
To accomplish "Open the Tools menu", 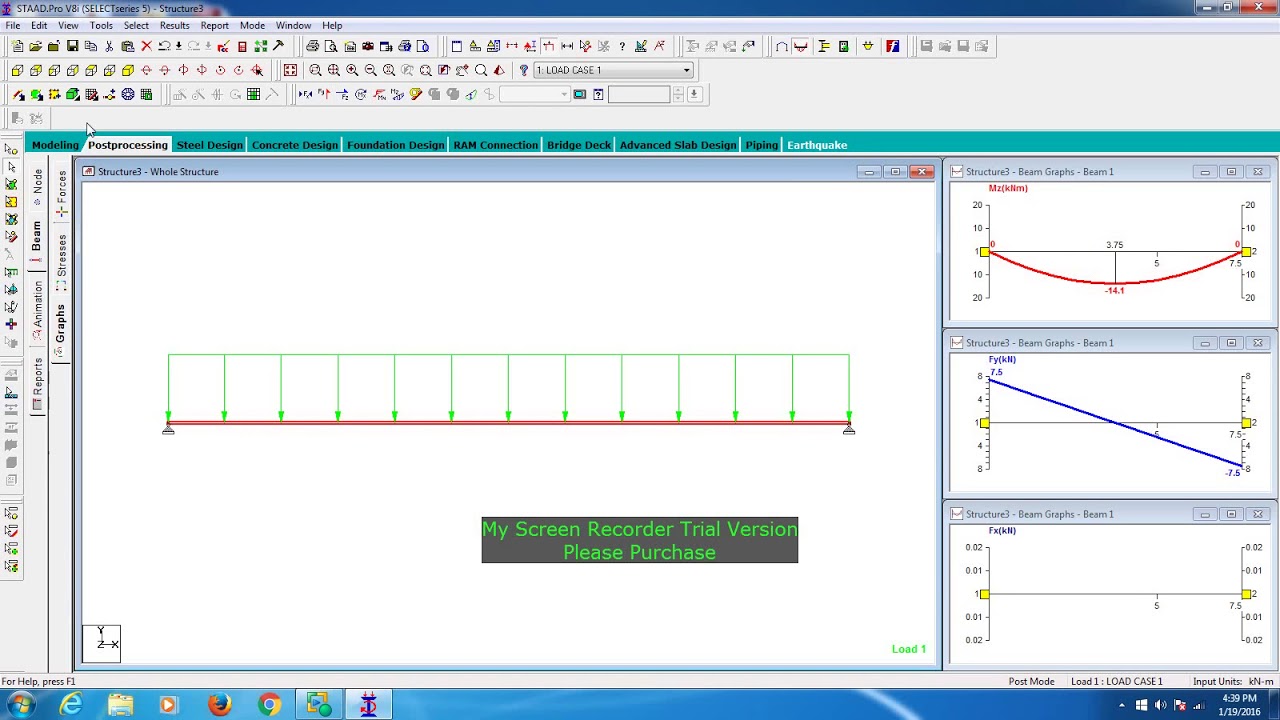I will [101, 25].
